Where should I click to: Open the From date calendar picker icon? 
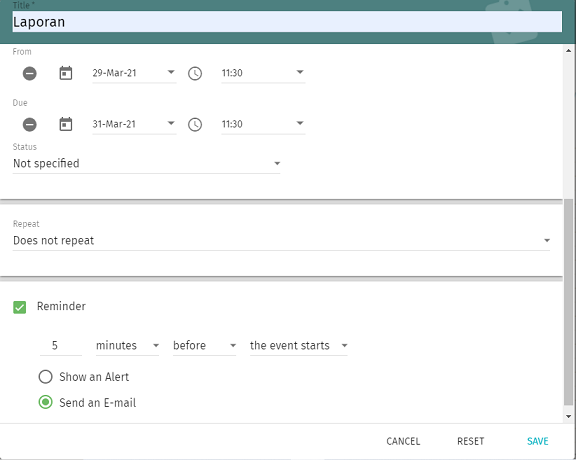66,73
